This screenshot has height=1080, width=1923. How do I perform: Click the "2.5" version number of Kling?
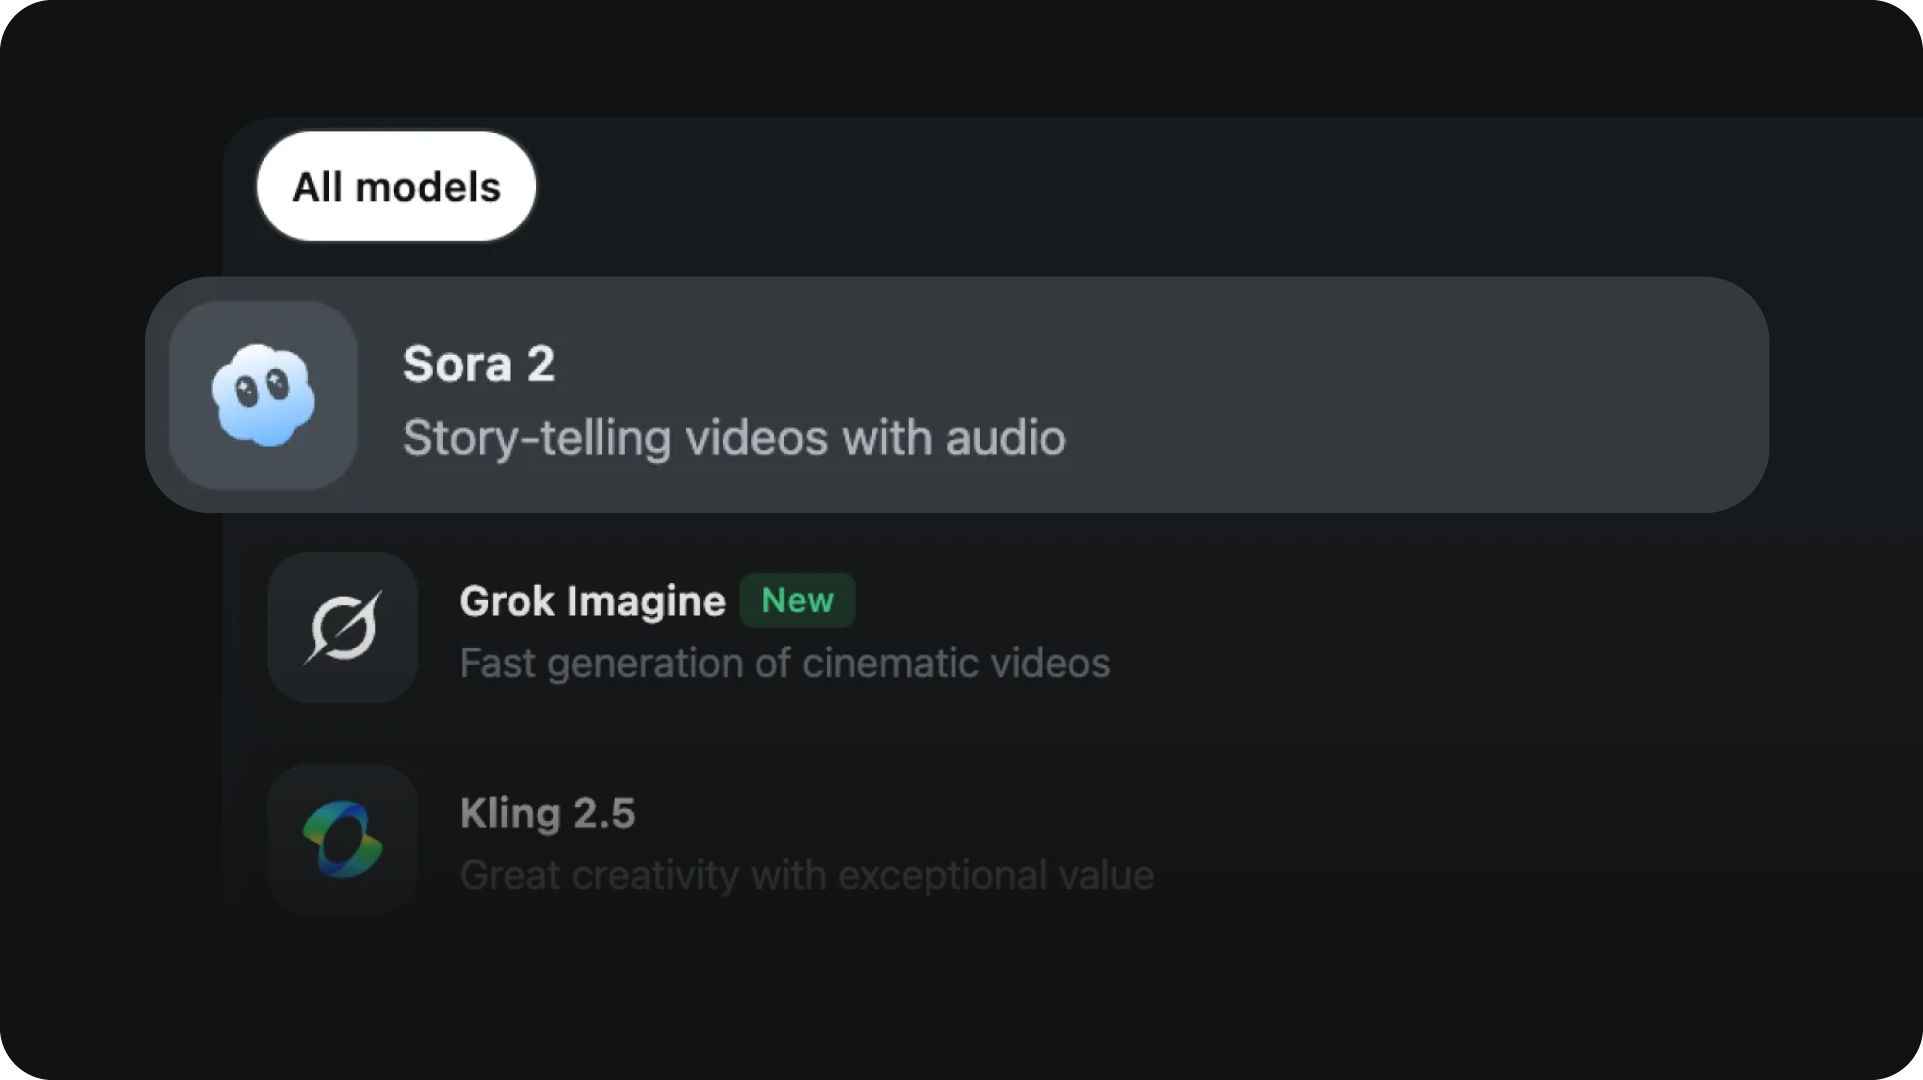click(x=603, y=813)
